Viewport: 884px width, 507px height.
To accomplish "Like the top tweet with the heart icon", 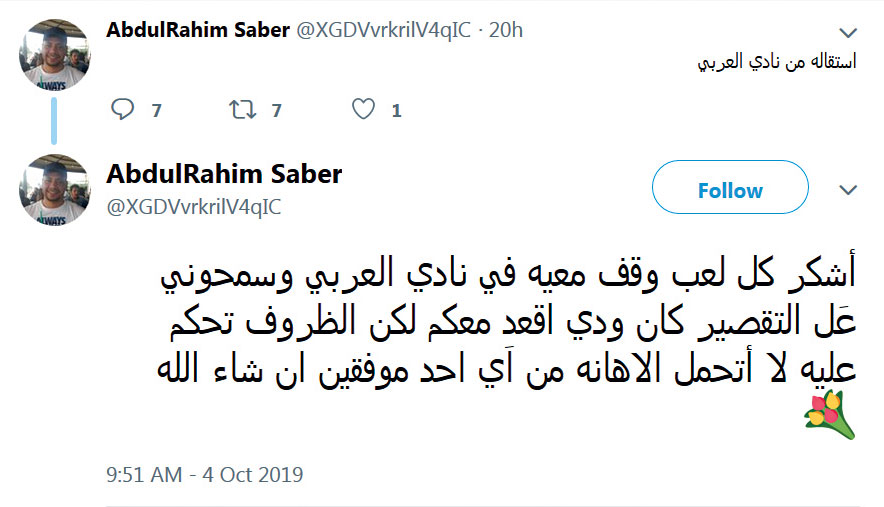I will 364,110.
